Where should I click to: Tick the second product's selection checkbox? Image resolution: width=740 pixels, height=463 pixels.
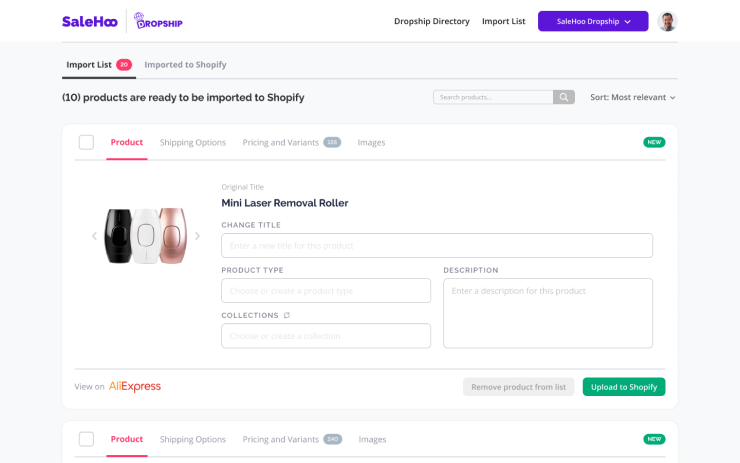click(86, 439)
